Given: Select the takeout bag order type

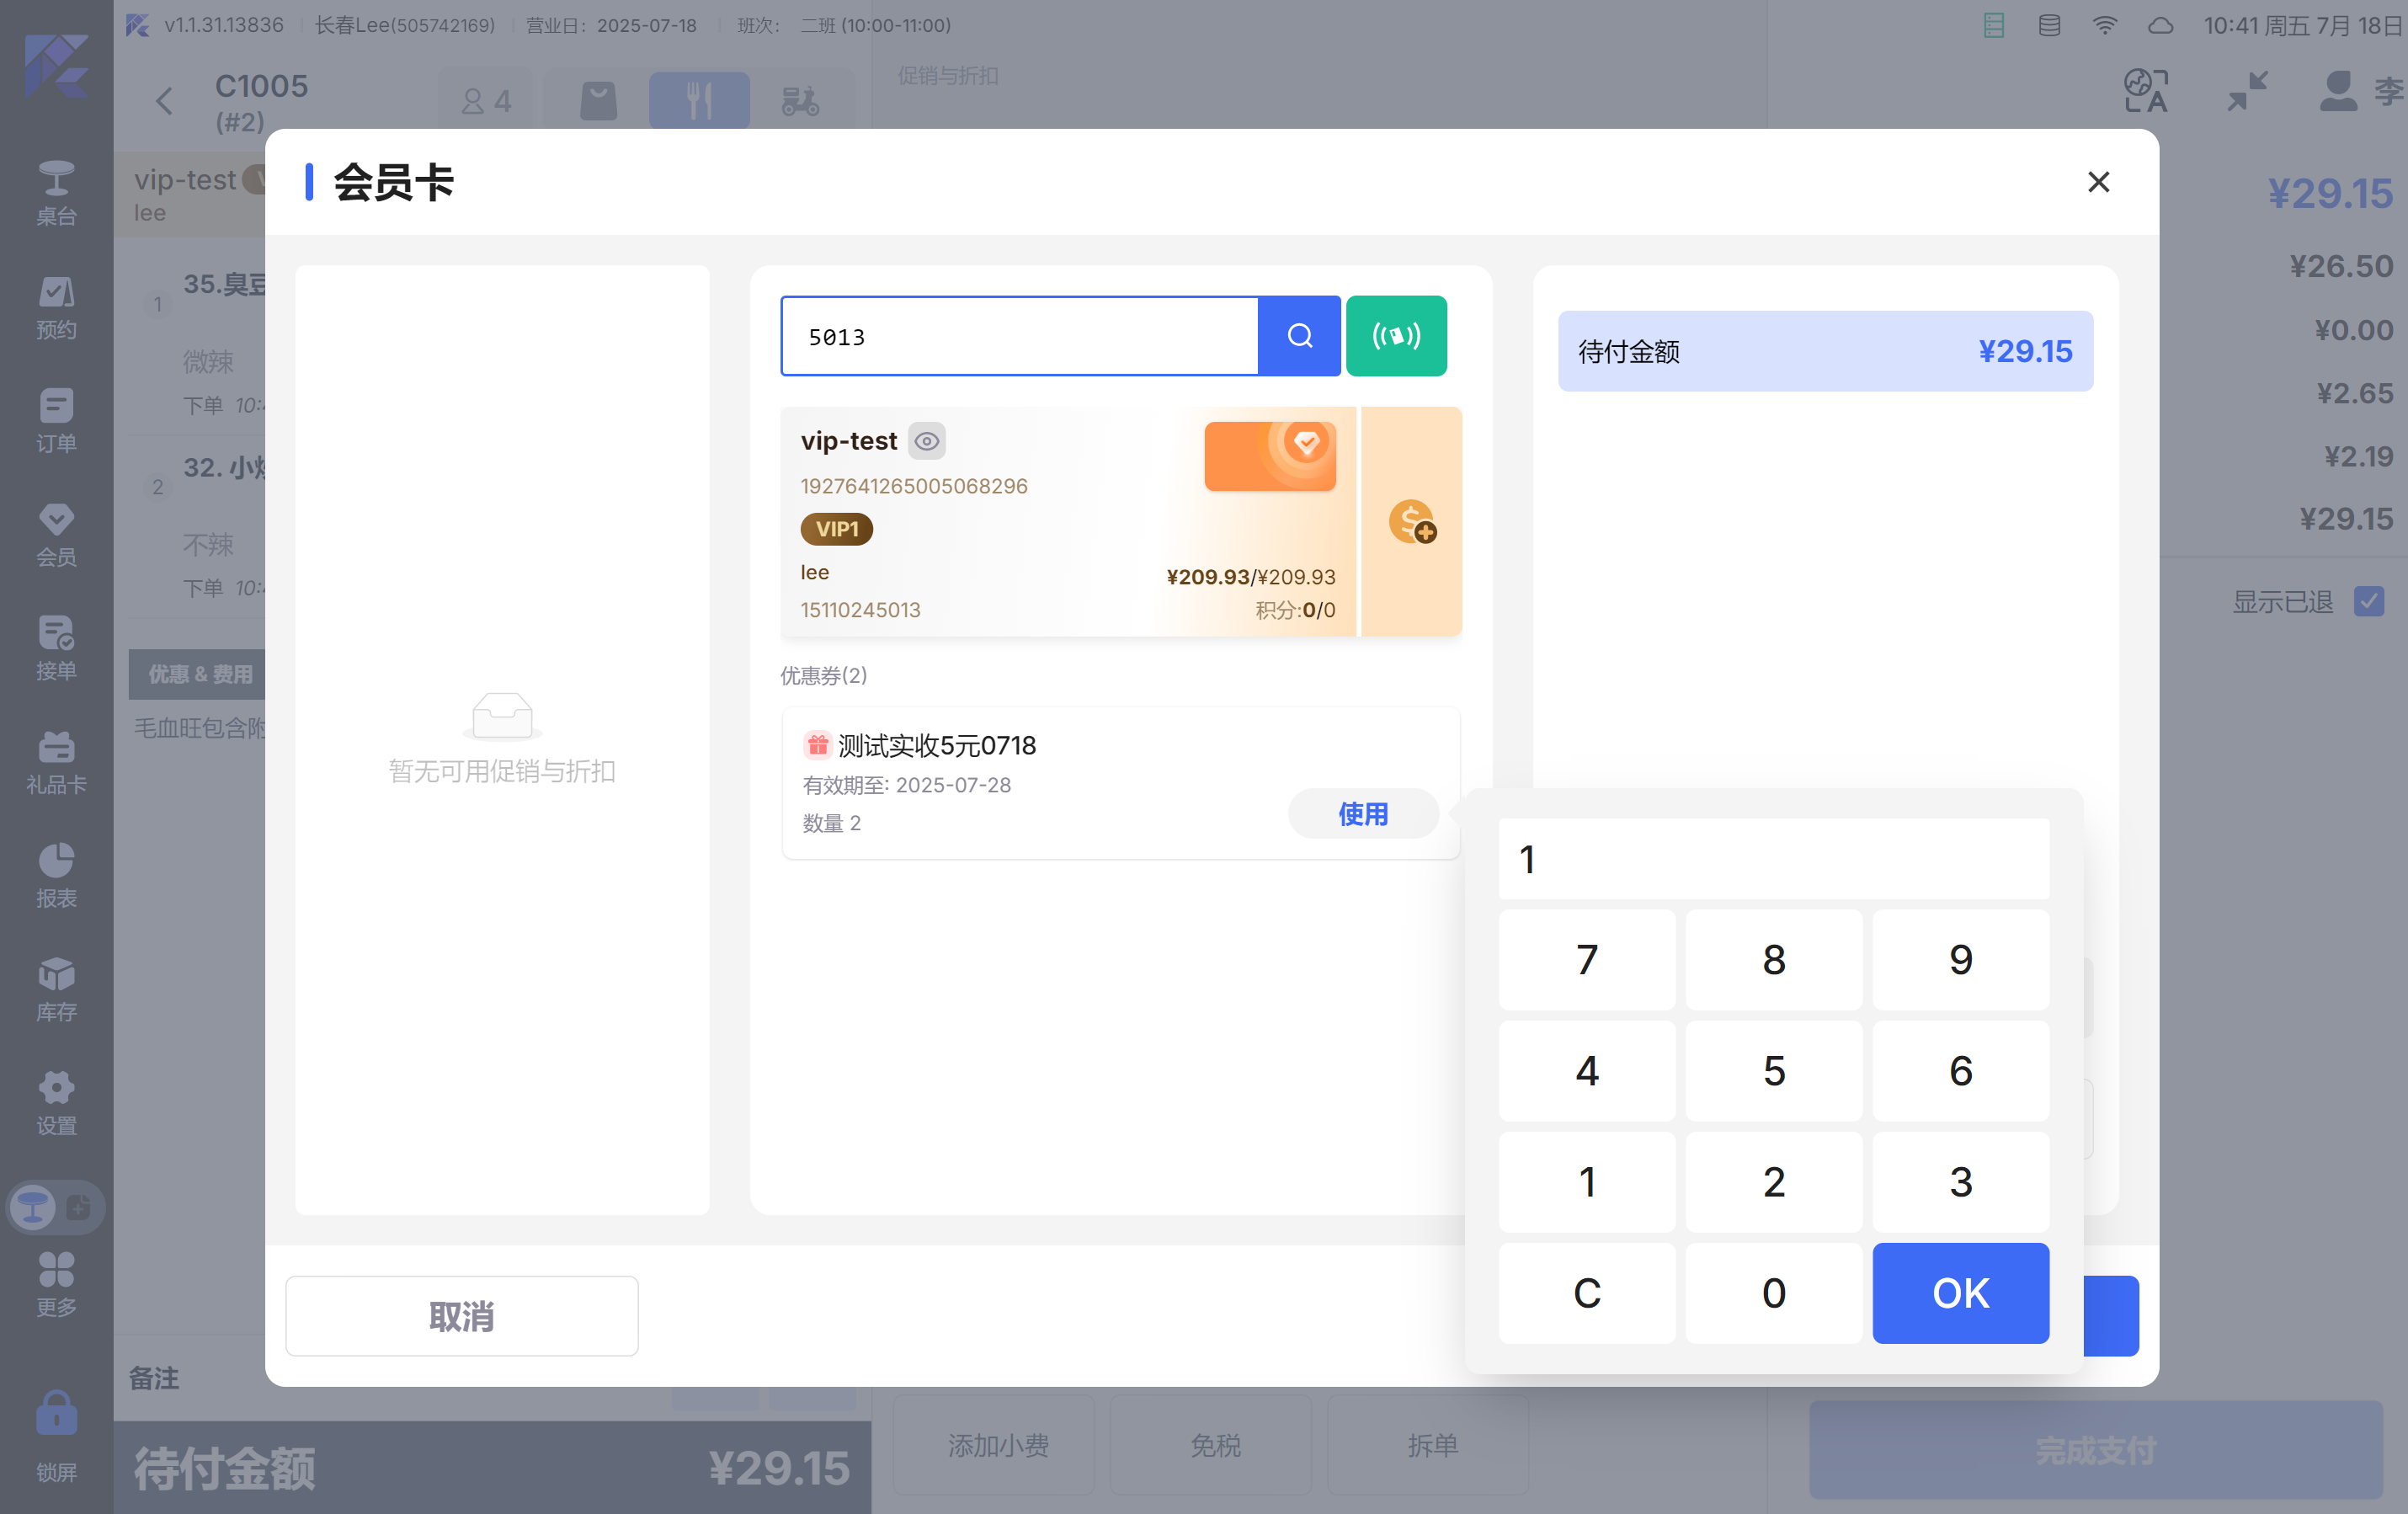Looking at the screenshot, I should pos(598,100).
